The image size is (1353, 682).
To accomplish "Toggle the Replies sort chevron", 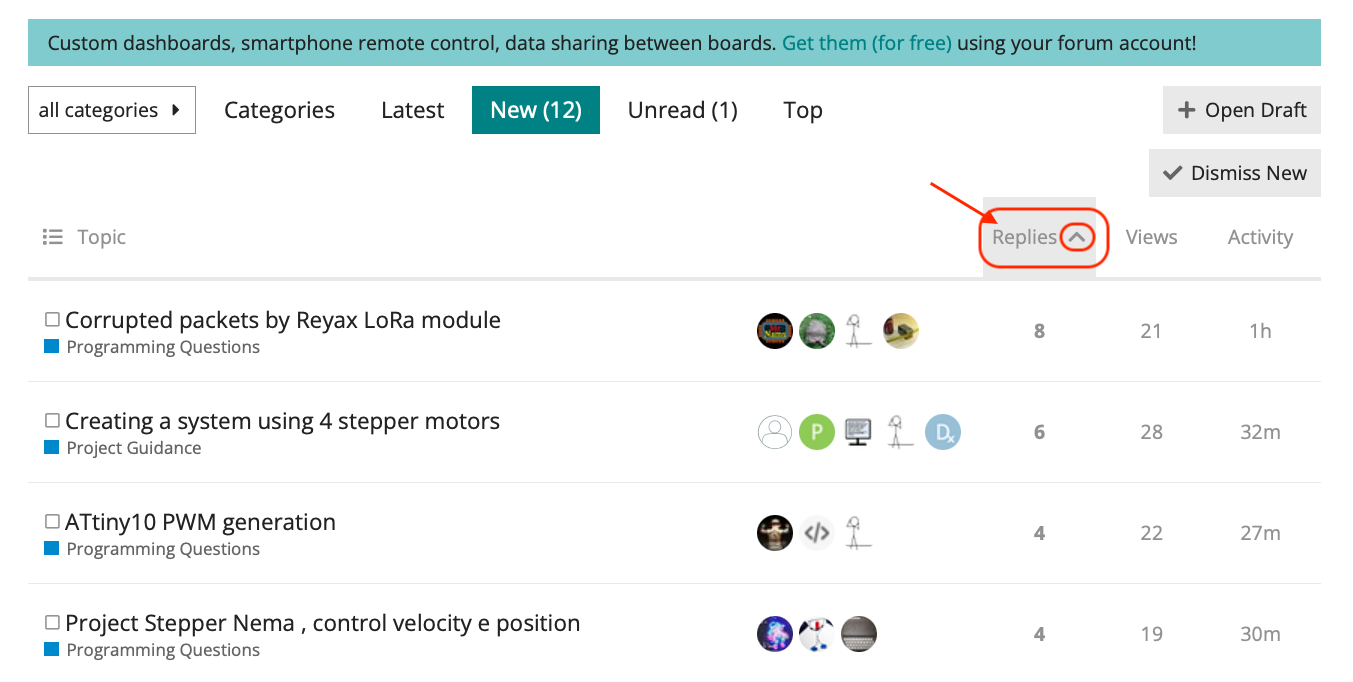I will (x=1077, y=237).
